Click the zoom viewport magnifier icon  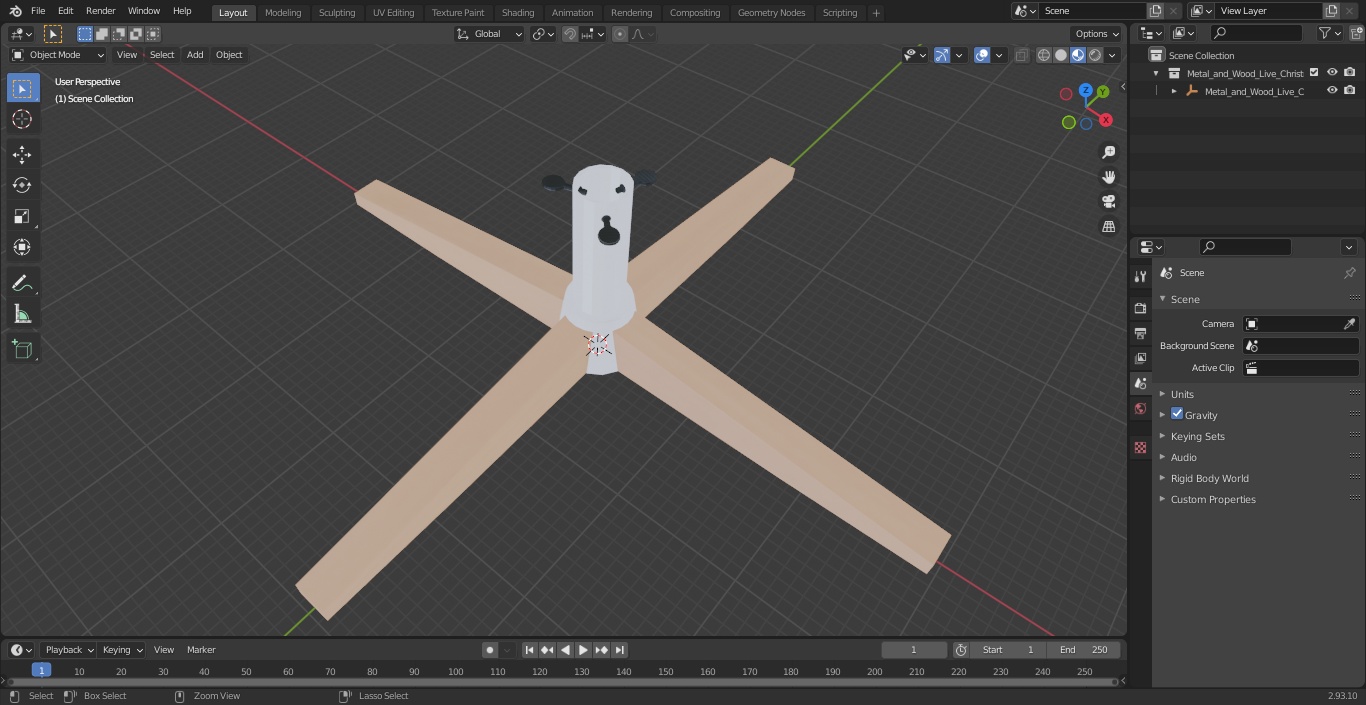[x=1108, y=152]
